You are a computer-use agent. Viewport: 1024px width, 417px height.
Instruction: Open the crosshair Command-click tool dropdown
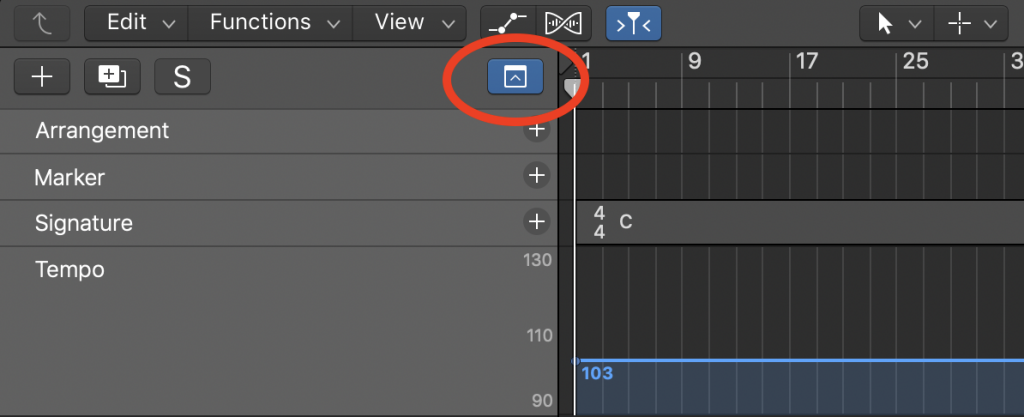pyautogui.click(x=971, y=24)
